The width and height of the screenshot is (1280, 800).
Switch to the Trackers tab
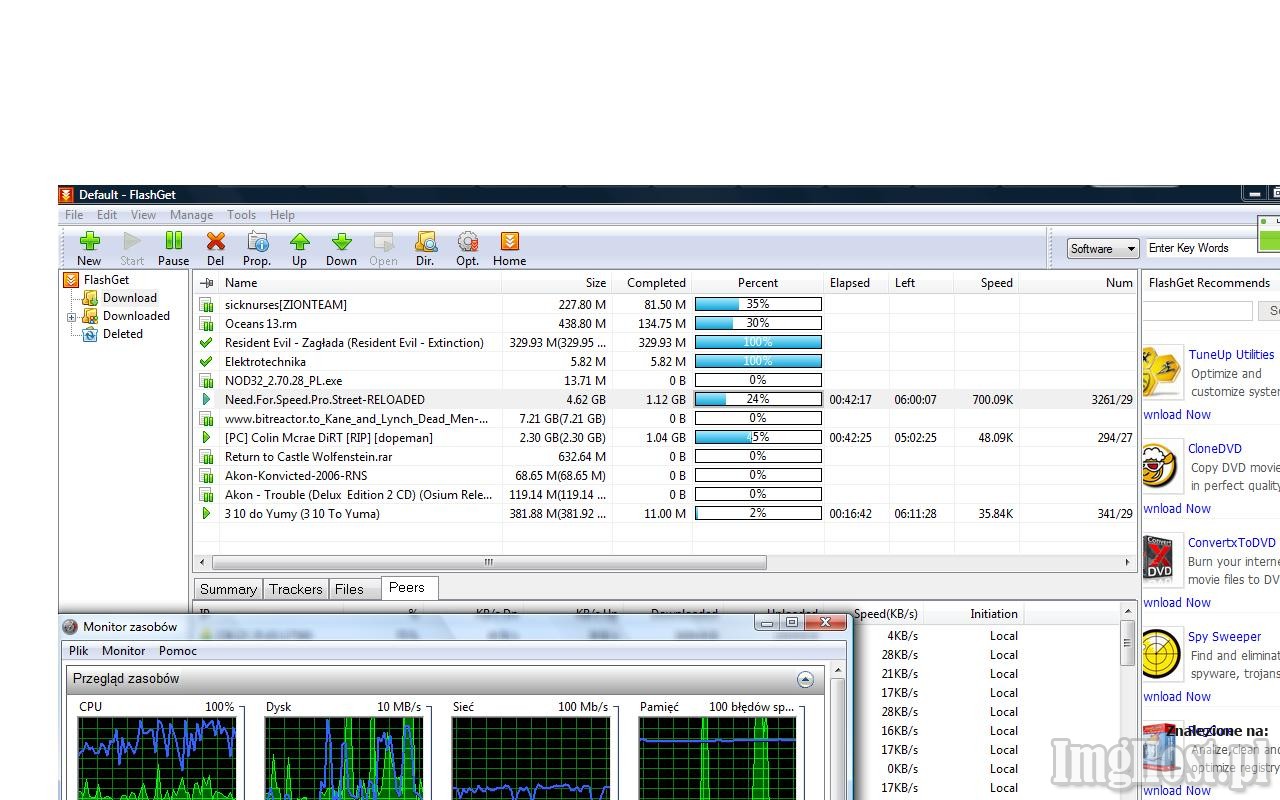point(295,589)
